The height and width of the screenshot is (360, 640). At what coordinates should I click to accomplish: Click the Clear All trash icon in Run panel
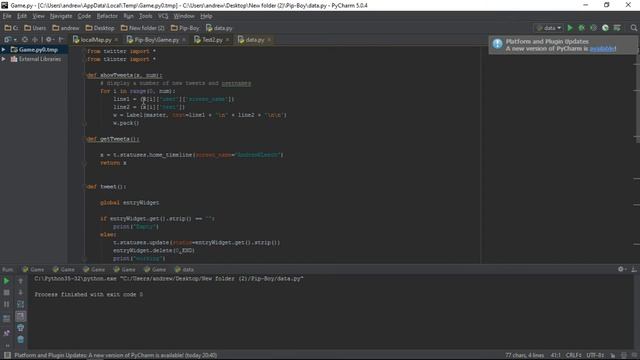click(x=20, y=339)
